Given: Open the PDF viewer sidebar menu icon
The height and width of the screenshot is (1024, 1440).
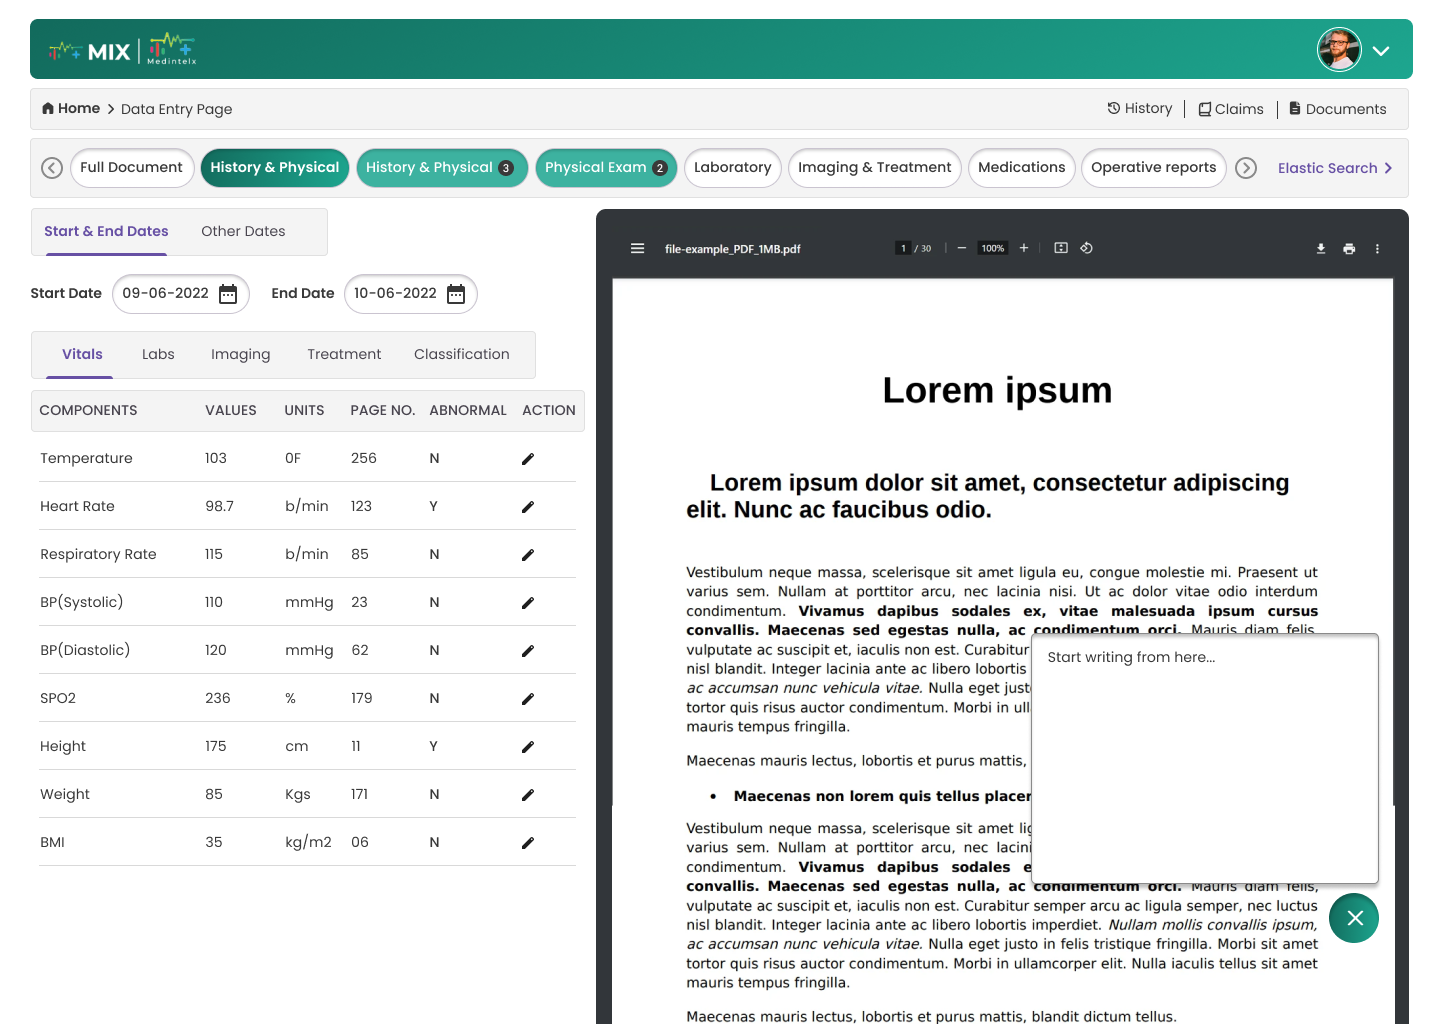Looking at the screenshot, I should pos(637,249).
